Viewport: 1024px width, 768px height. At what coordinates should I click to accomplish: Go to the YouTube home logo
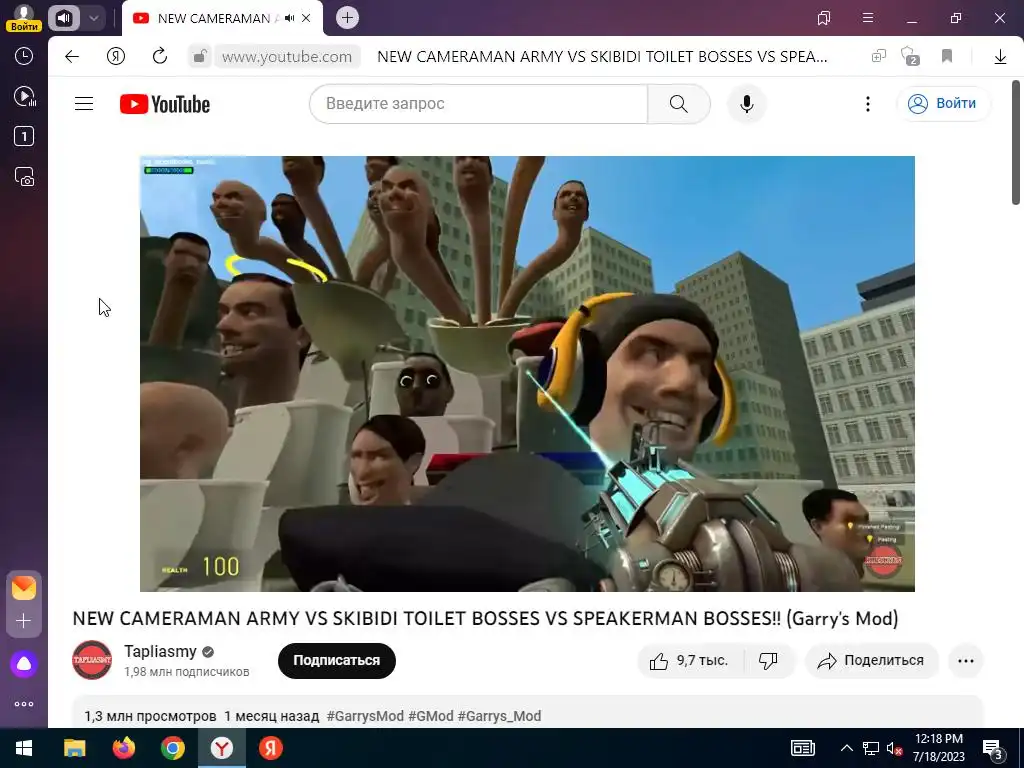tap(165, 104)
